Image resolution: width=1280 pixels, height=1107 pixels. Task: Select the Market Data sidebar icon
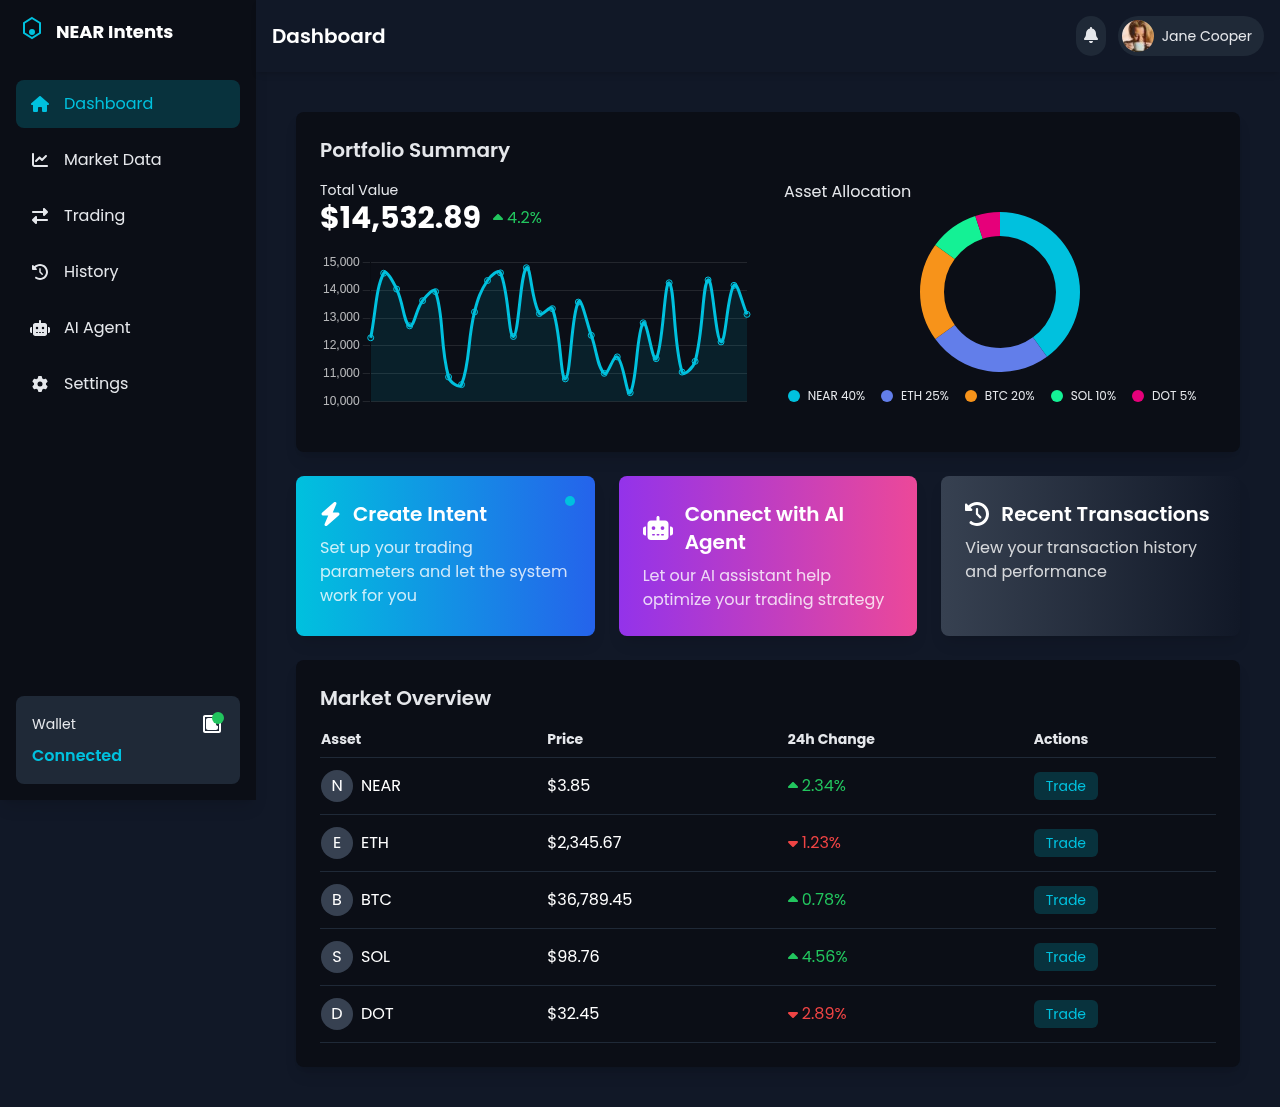(x=40, y=159)
